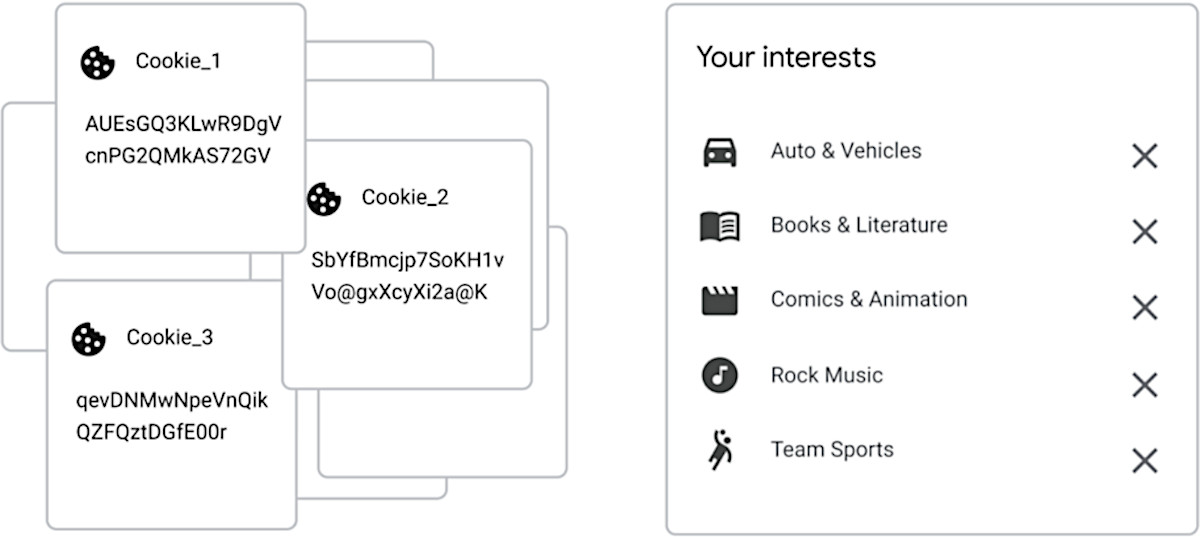Click the Cookie_1 cookie icon
The image size is (1200, 537).
(98, 62)
